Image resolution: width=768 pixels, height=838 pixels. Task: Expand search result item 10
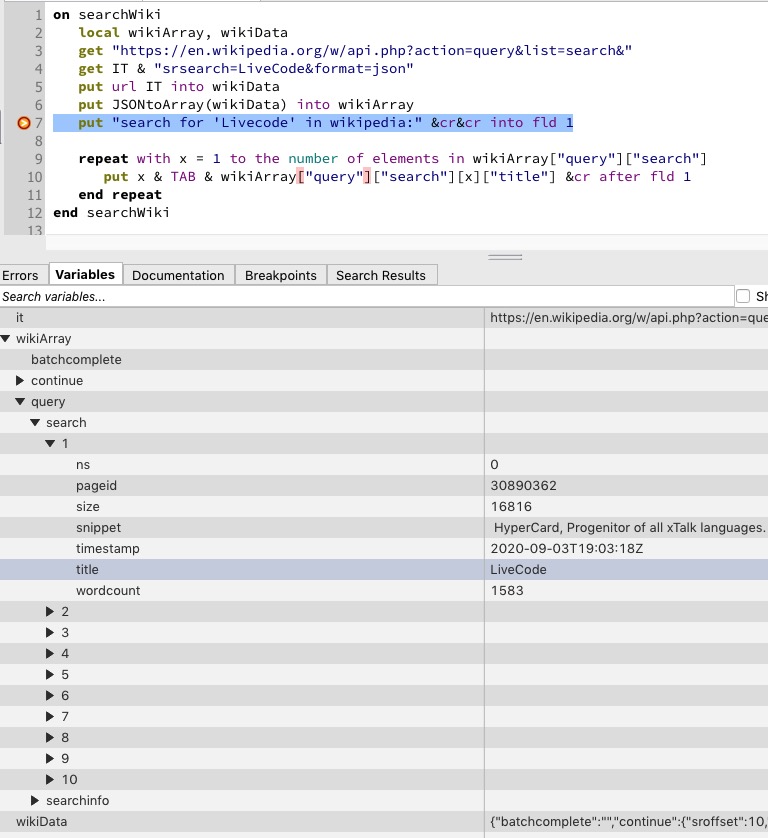[x=51, y=780]
